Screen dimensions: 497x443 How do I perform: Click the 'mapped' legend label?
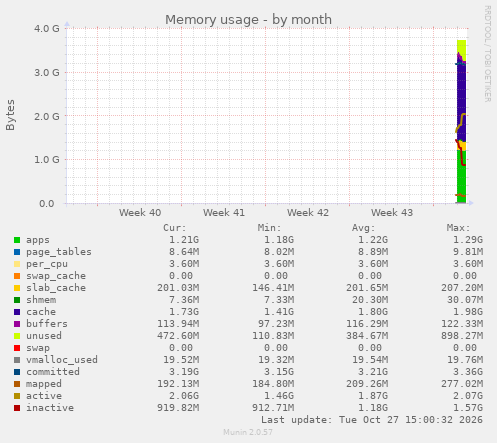coord(44,384)
